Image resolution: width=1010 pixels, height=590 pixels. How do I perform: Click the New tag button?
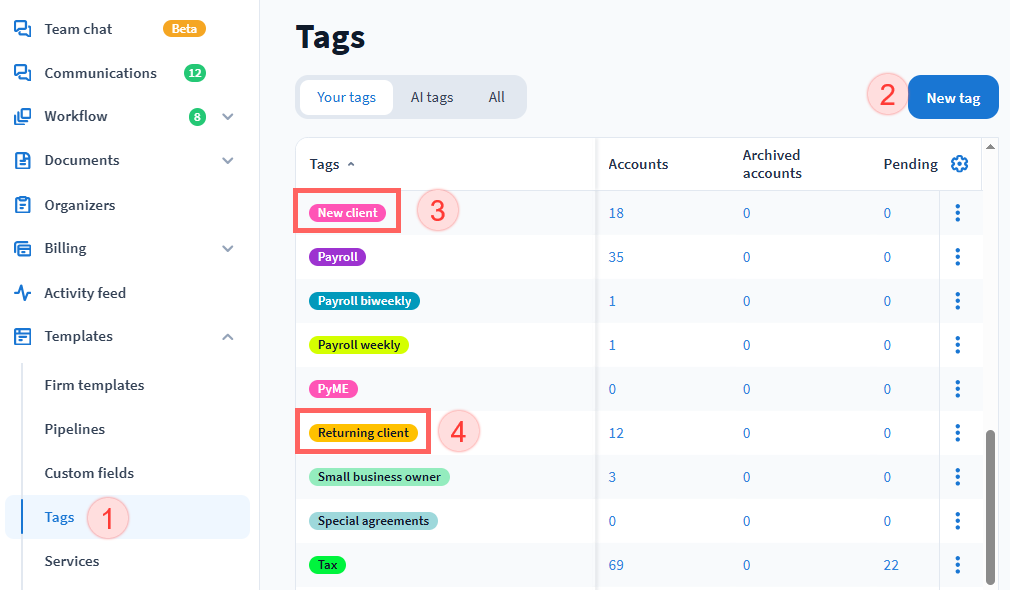pyautogui.click(x=952, y=98)
